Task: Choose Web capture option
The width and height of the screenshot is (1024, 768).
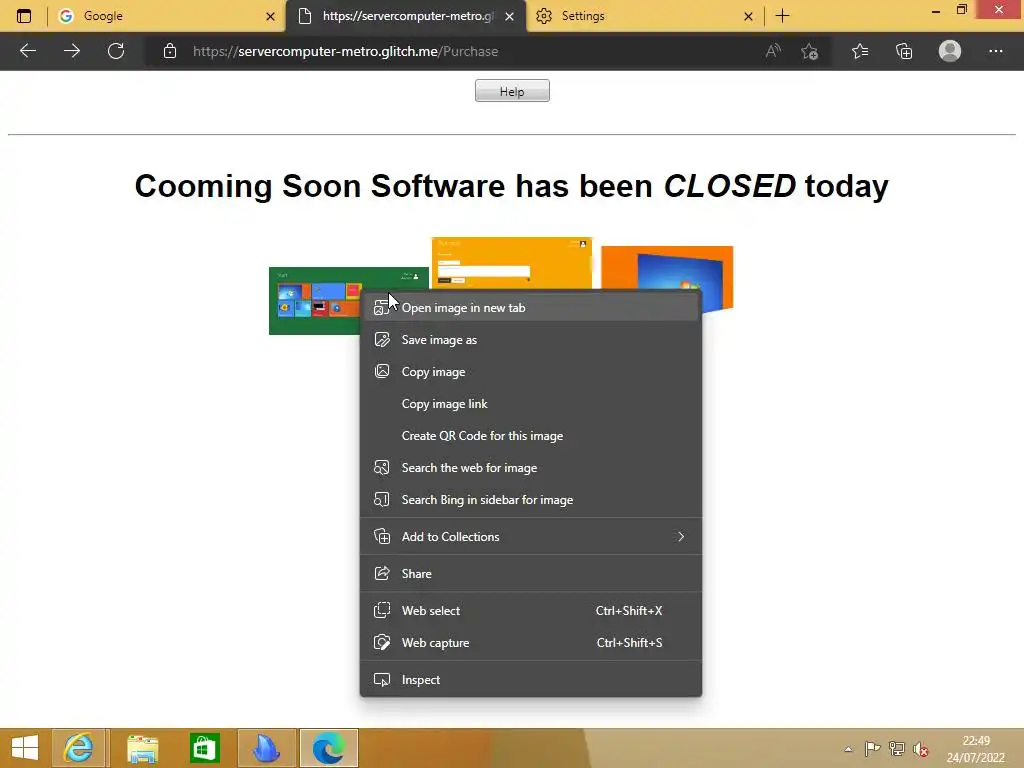Action: click(x=530, y=643)
